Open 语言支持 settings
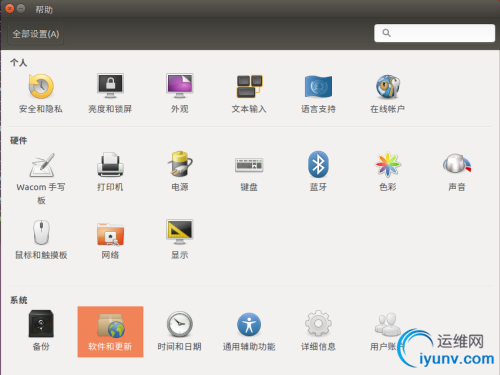 (x=318, y=93)
